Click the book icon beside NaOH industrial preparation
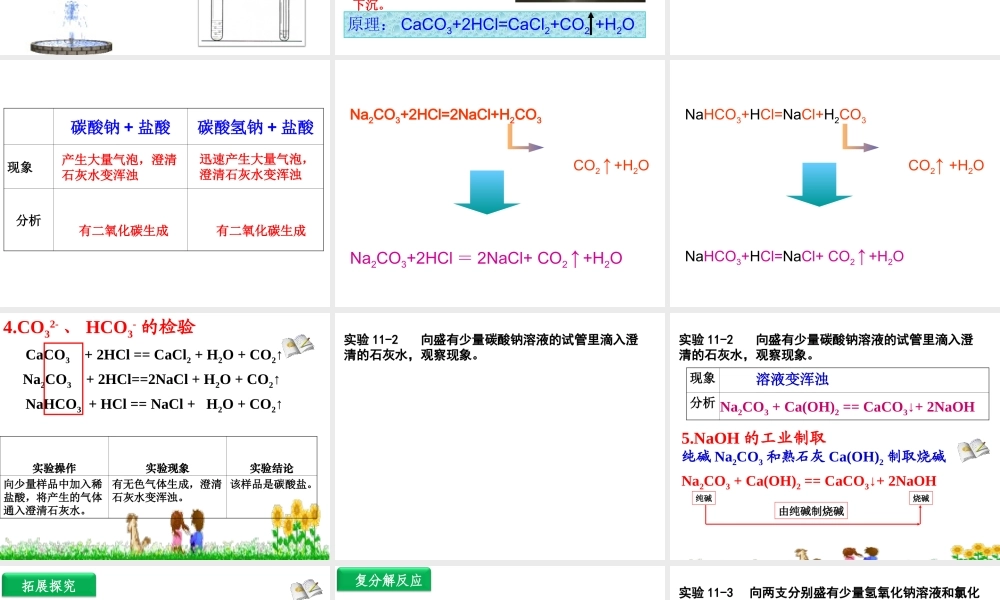 [x=973, y=450]
